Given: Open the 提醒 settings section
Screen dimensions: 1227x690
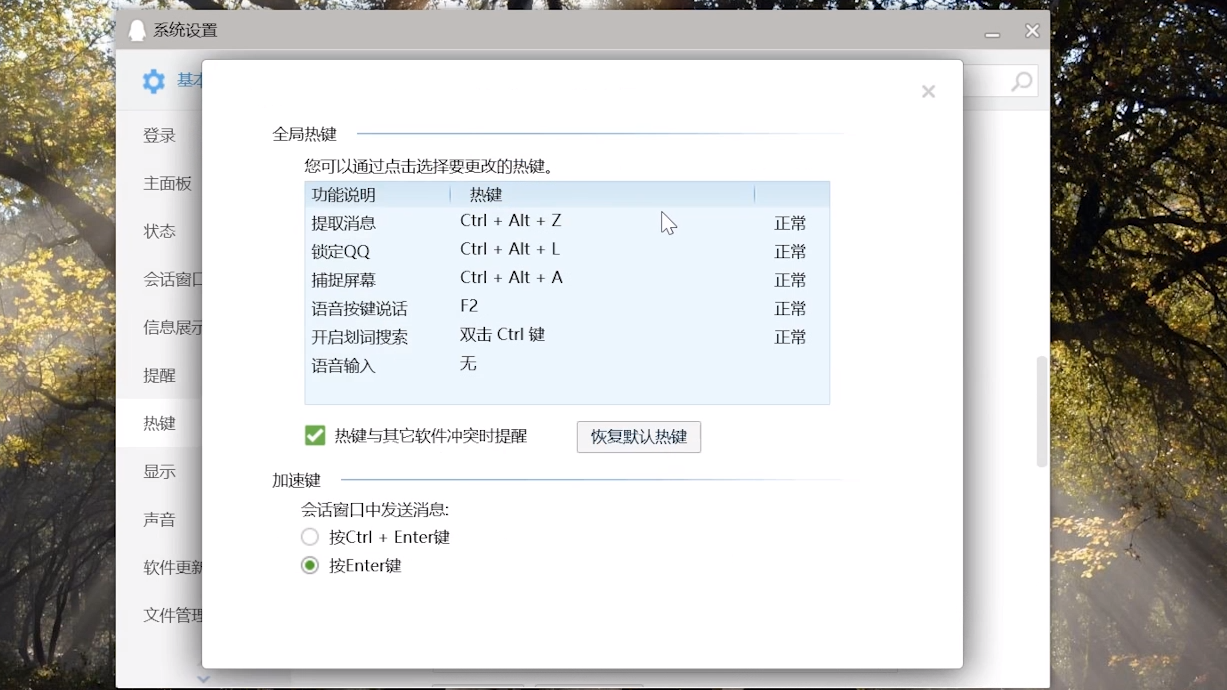Looking at the screenshot, I should tap(159, 375).
